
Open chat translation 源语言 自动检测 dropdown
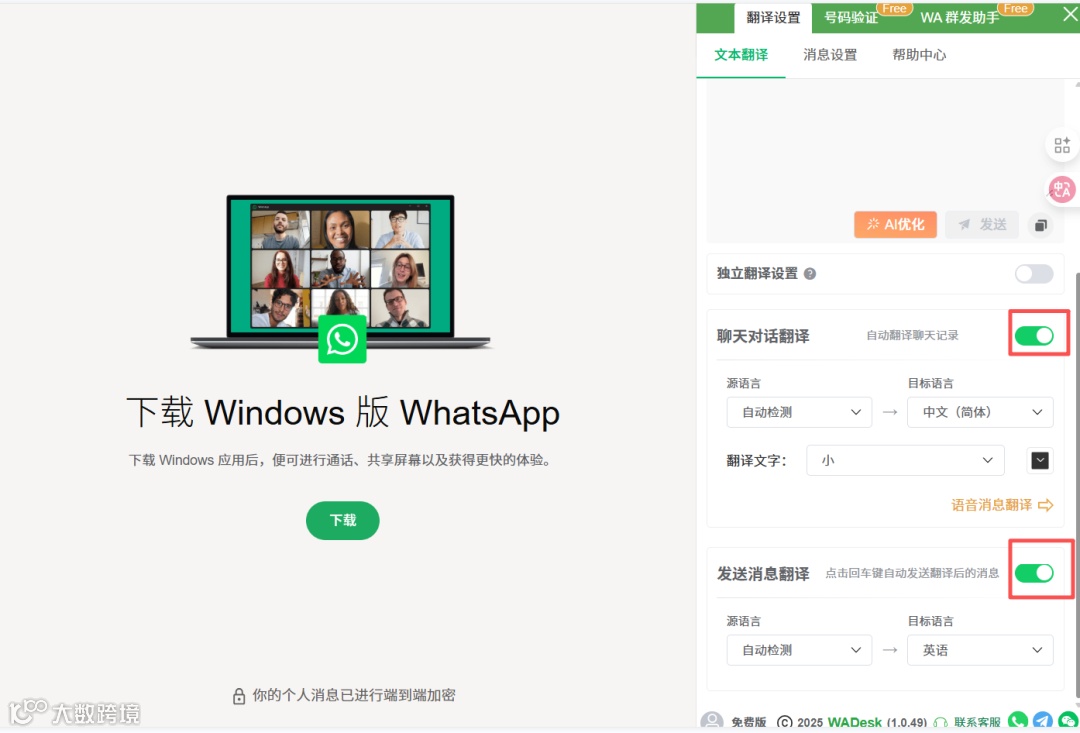800,412
